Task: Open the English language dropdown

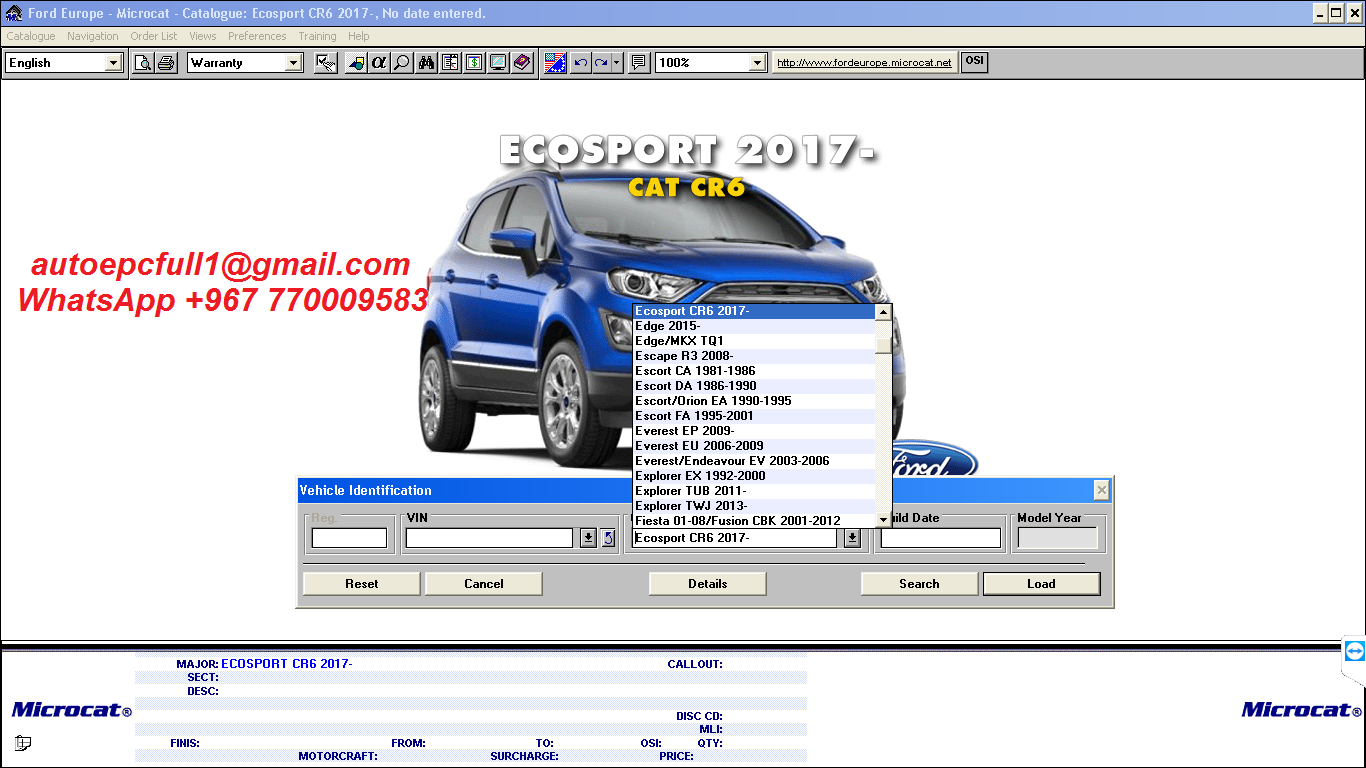Action: tap(113, 62)
